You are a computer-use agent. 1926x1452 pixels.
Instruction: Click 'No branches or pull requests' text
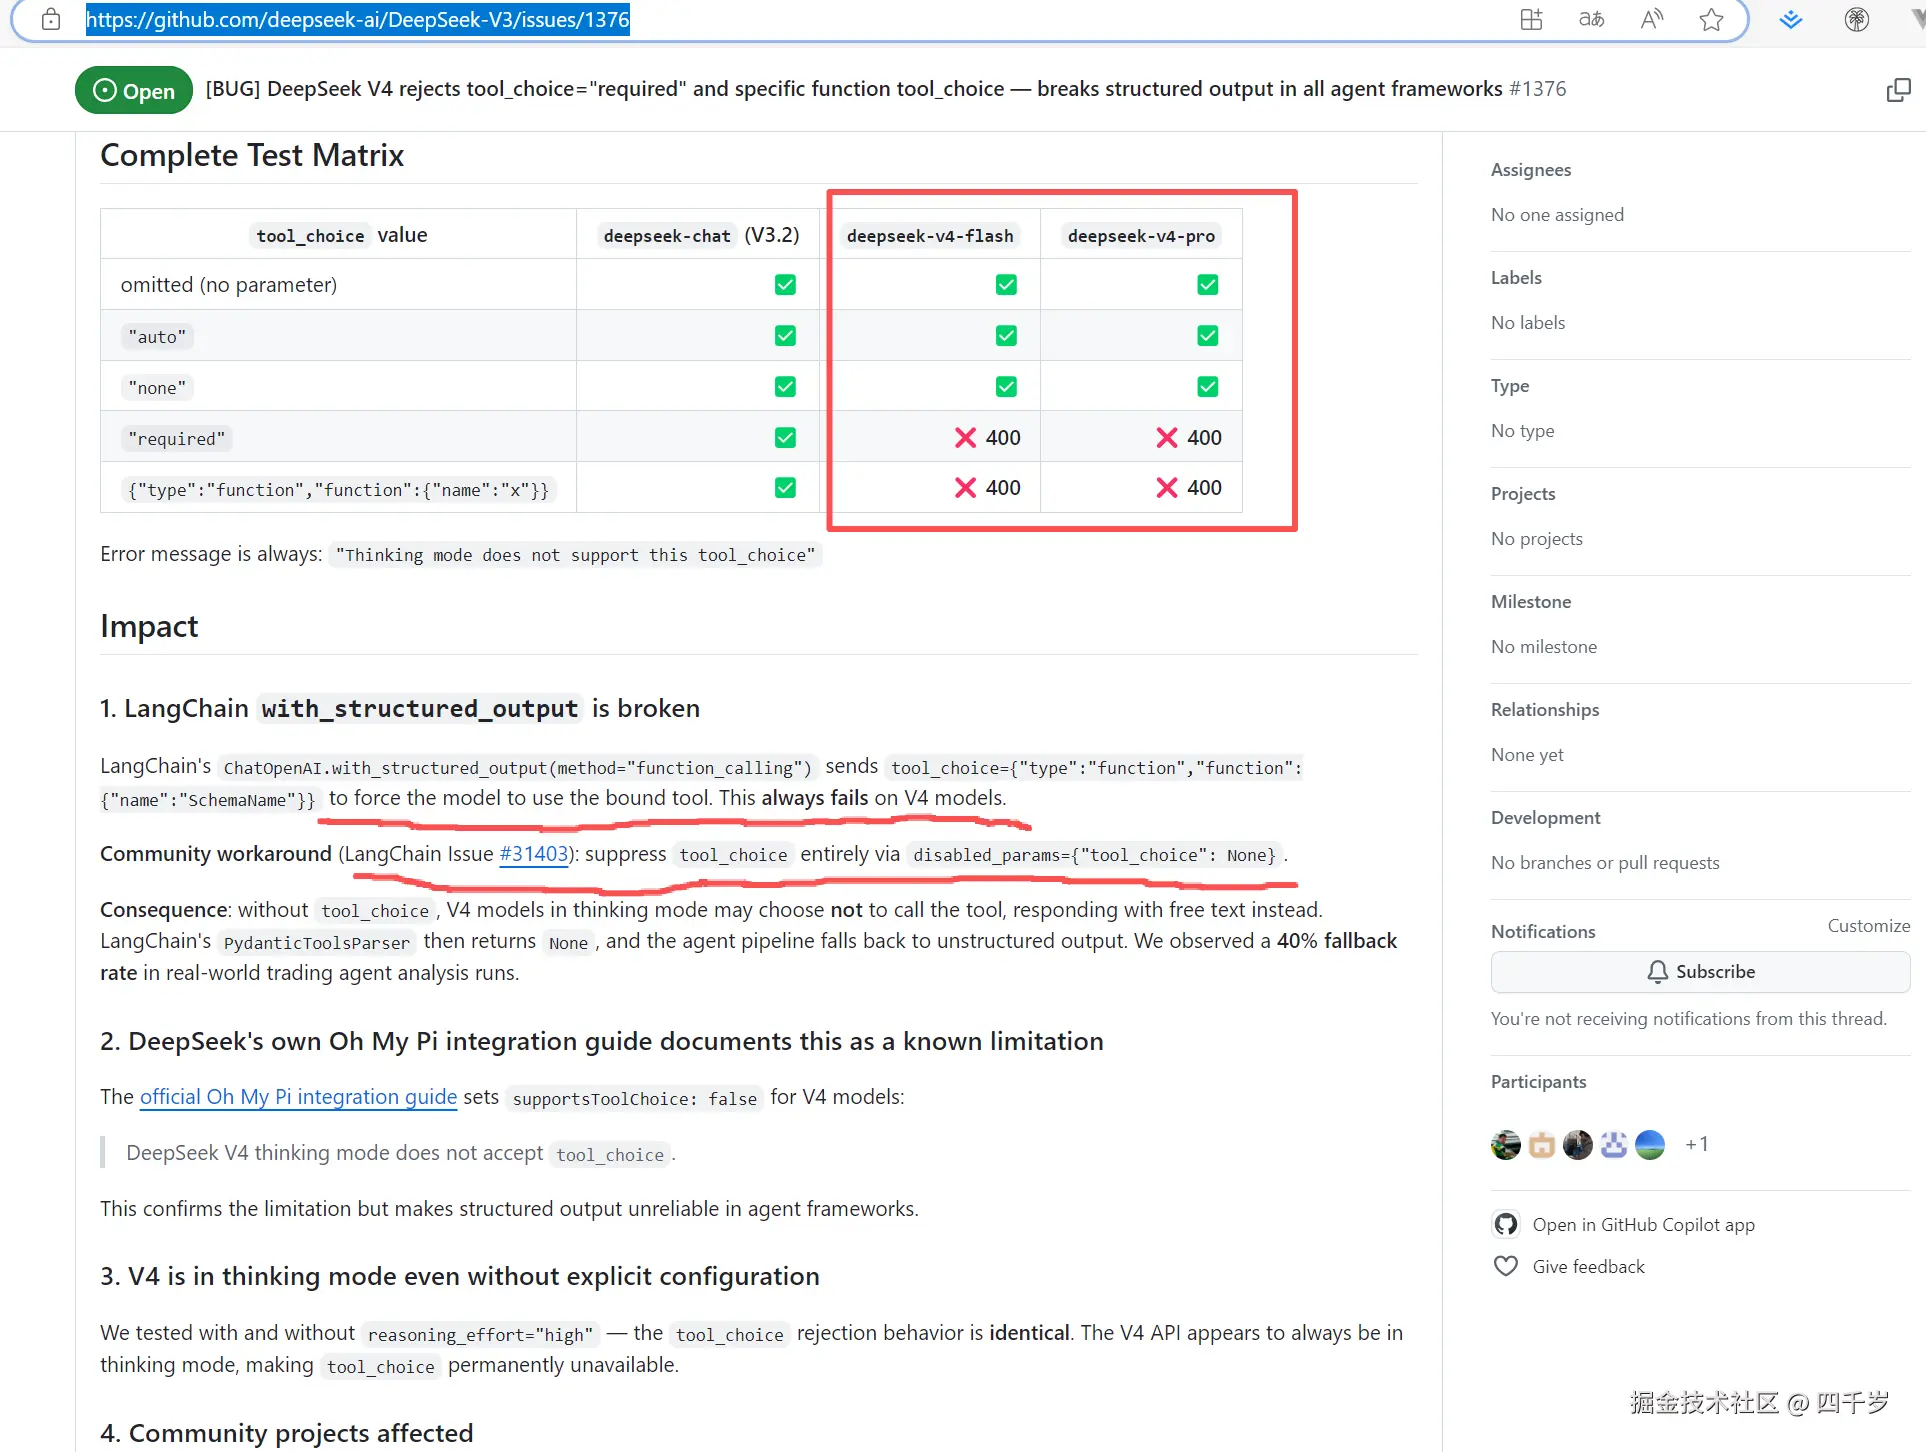coord(1605,863)
